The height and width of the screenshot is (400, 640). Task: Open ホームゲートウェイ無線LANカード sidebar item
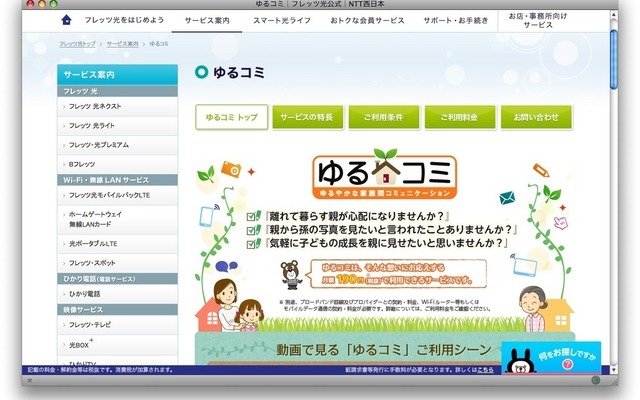(x=118, y=220)
